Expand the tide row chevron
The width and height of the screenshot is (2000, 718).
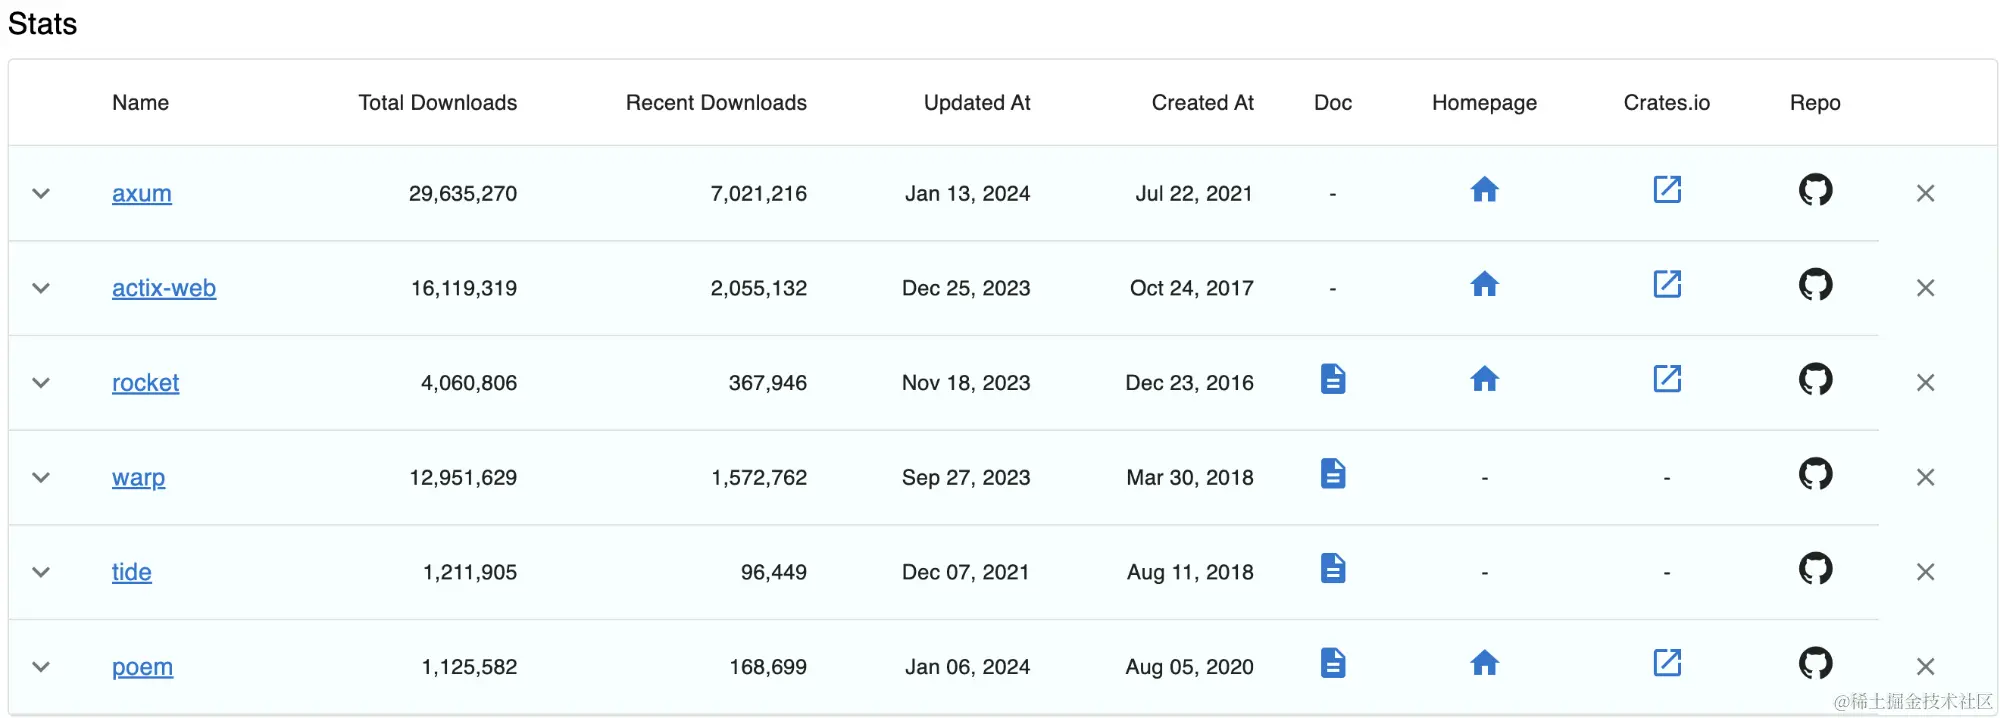(41, 573)
